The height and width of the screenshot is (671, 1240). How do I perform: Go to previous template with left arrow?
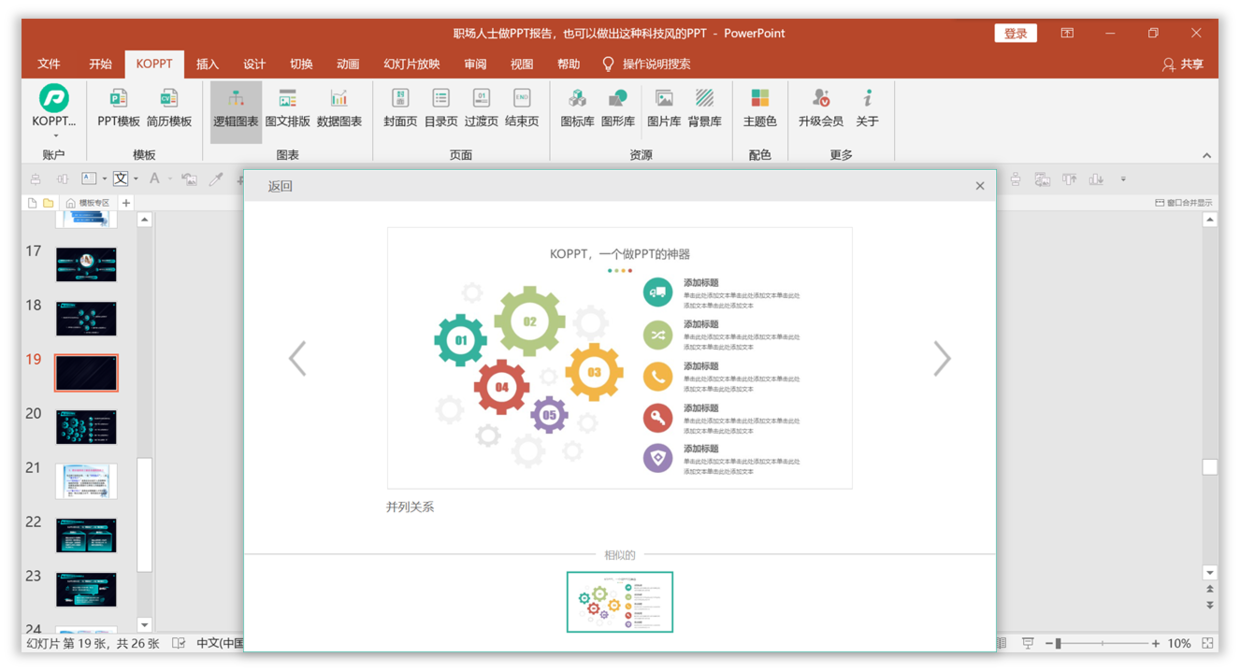(297, 358)
